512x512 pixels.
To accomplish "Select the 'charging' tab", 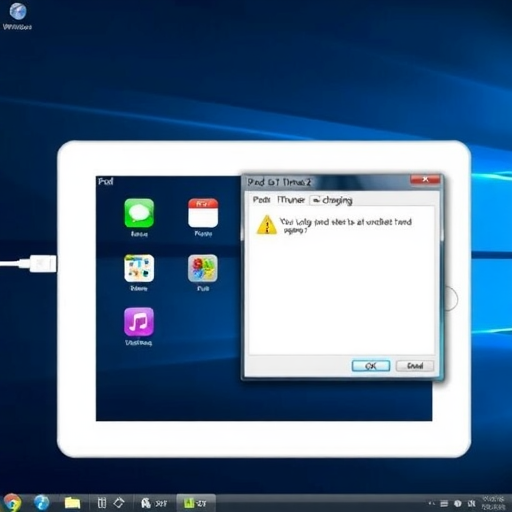I will 332,200.
